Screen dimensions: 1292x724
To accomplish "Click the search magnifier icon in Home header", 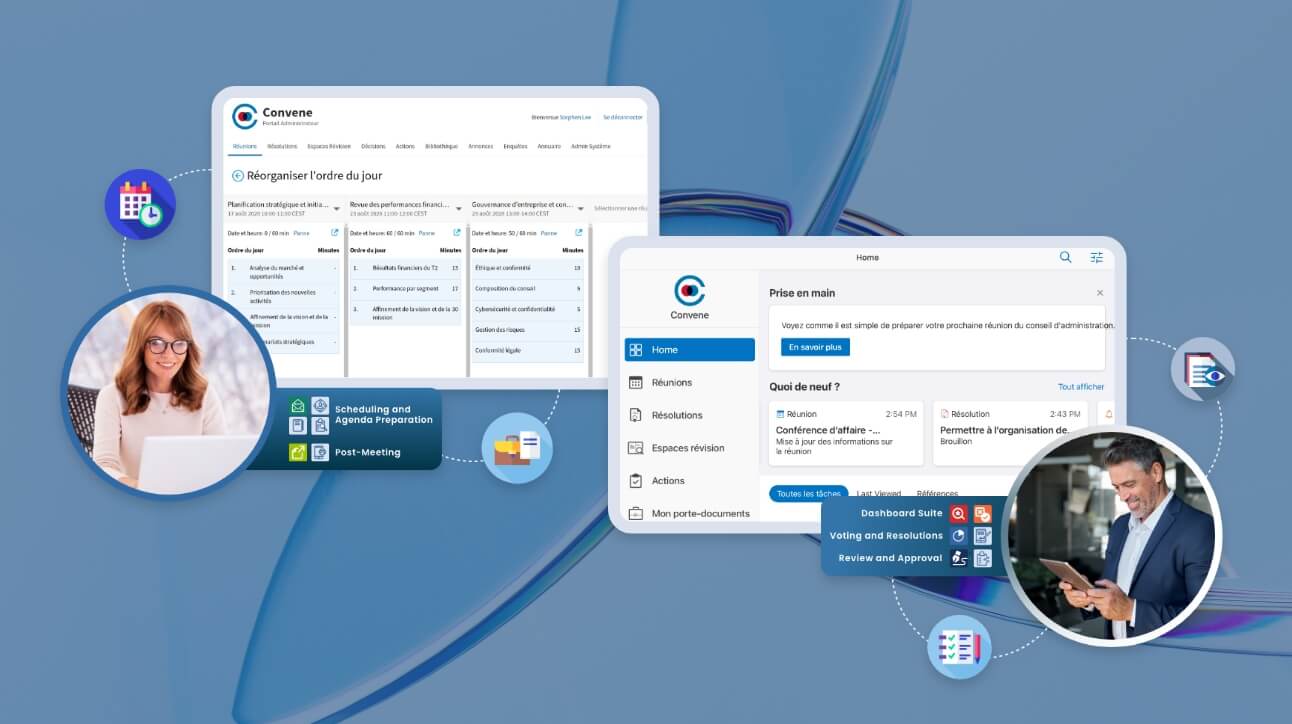I will click(x=1065, y=257).
